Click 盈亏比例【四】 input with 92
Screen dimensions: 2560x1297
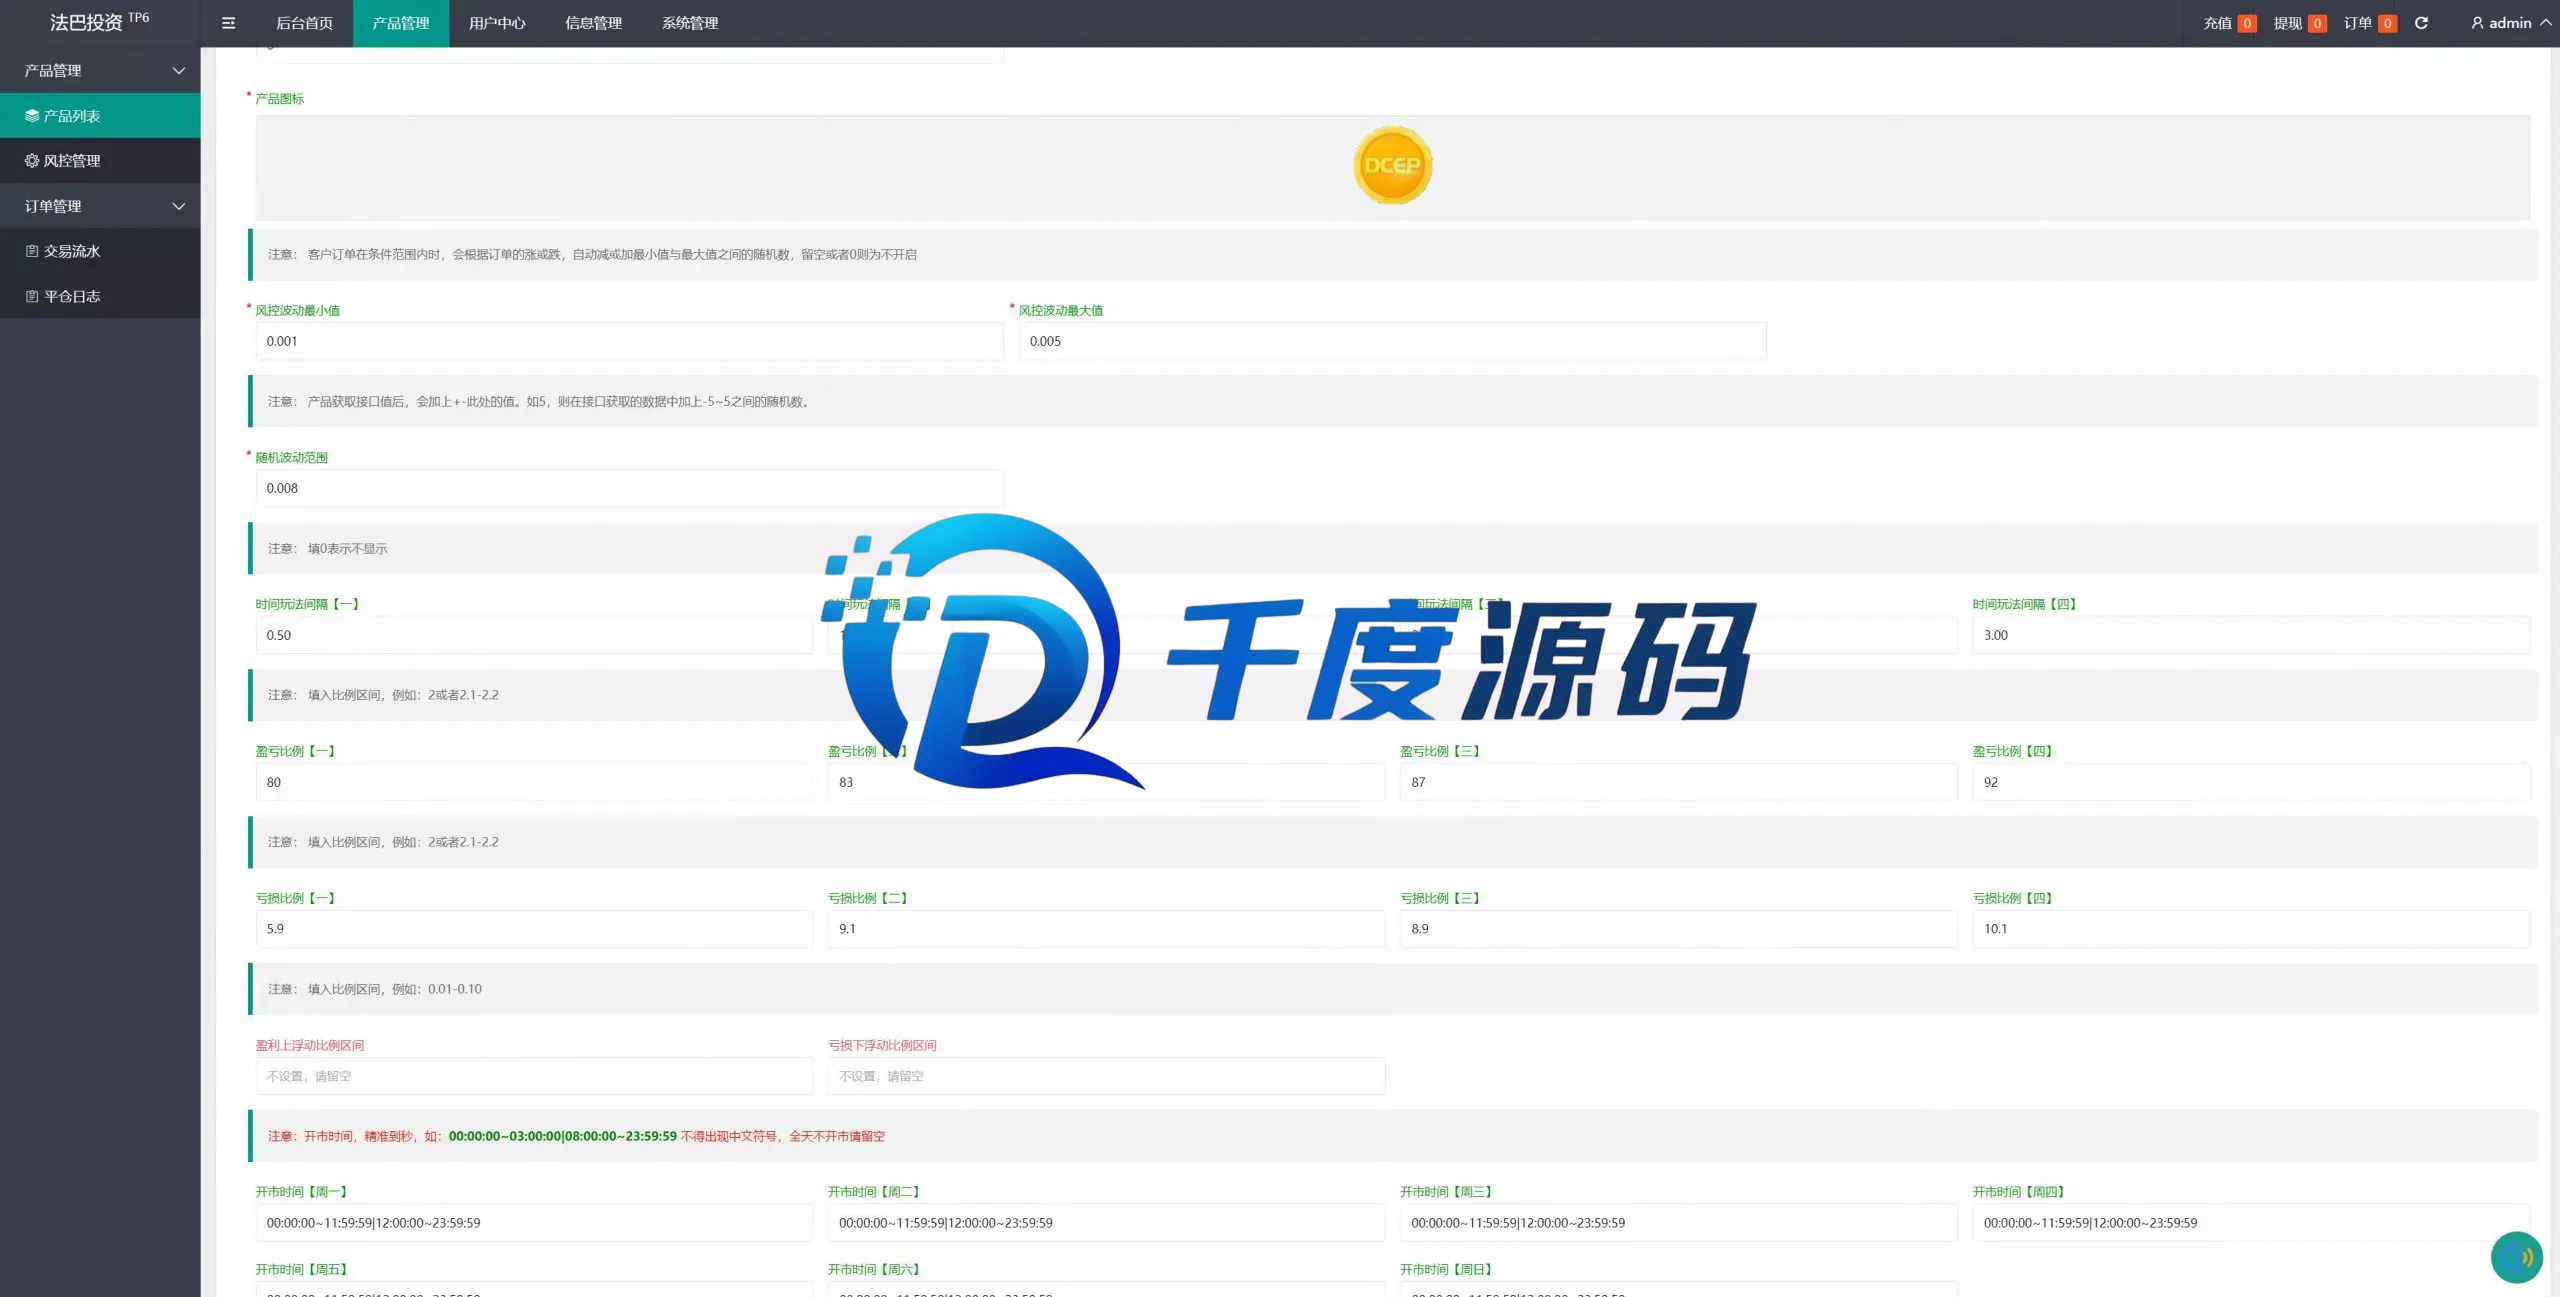(2251, 782)
